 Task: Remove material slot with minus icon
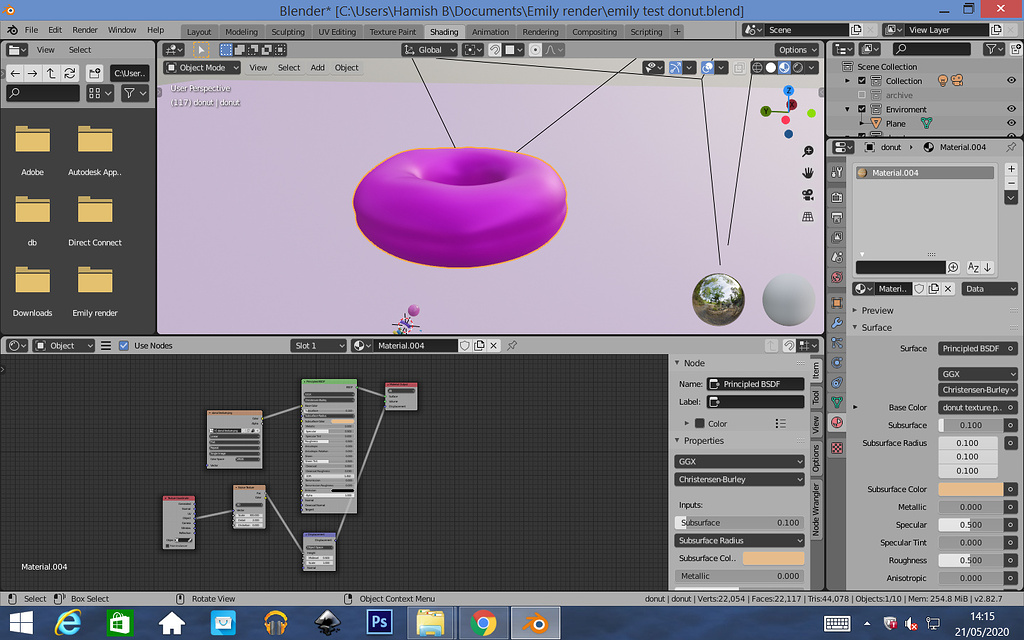[x=1011, y=183]
